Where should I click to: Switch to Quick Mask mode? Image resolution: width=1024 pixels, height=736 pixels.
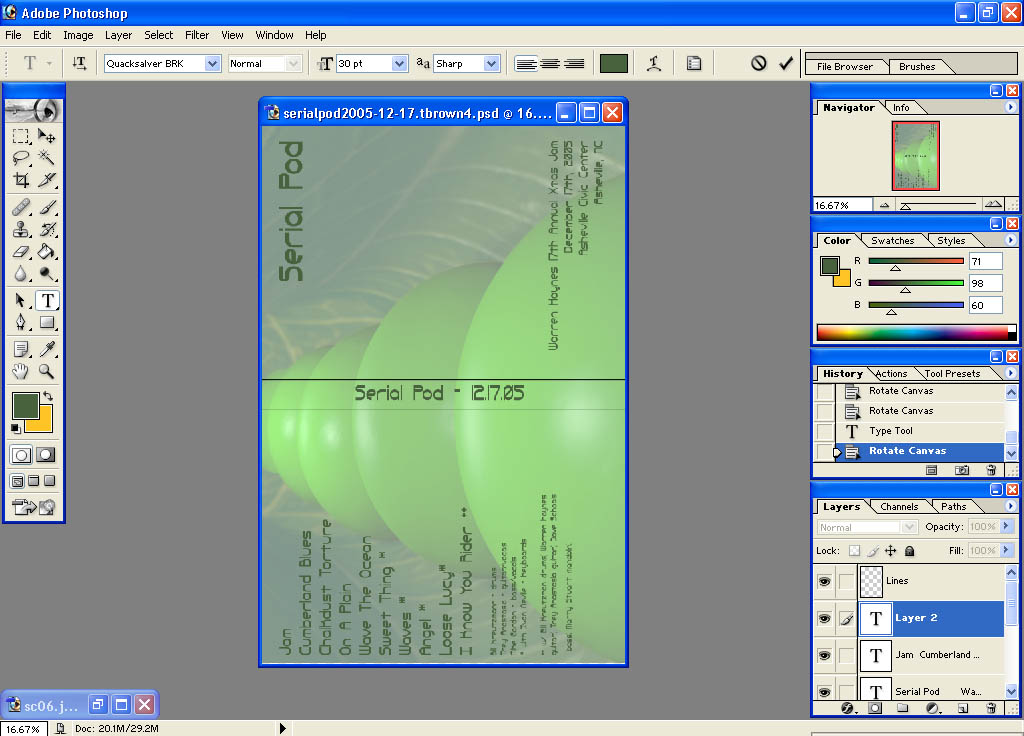pos(46,455)
